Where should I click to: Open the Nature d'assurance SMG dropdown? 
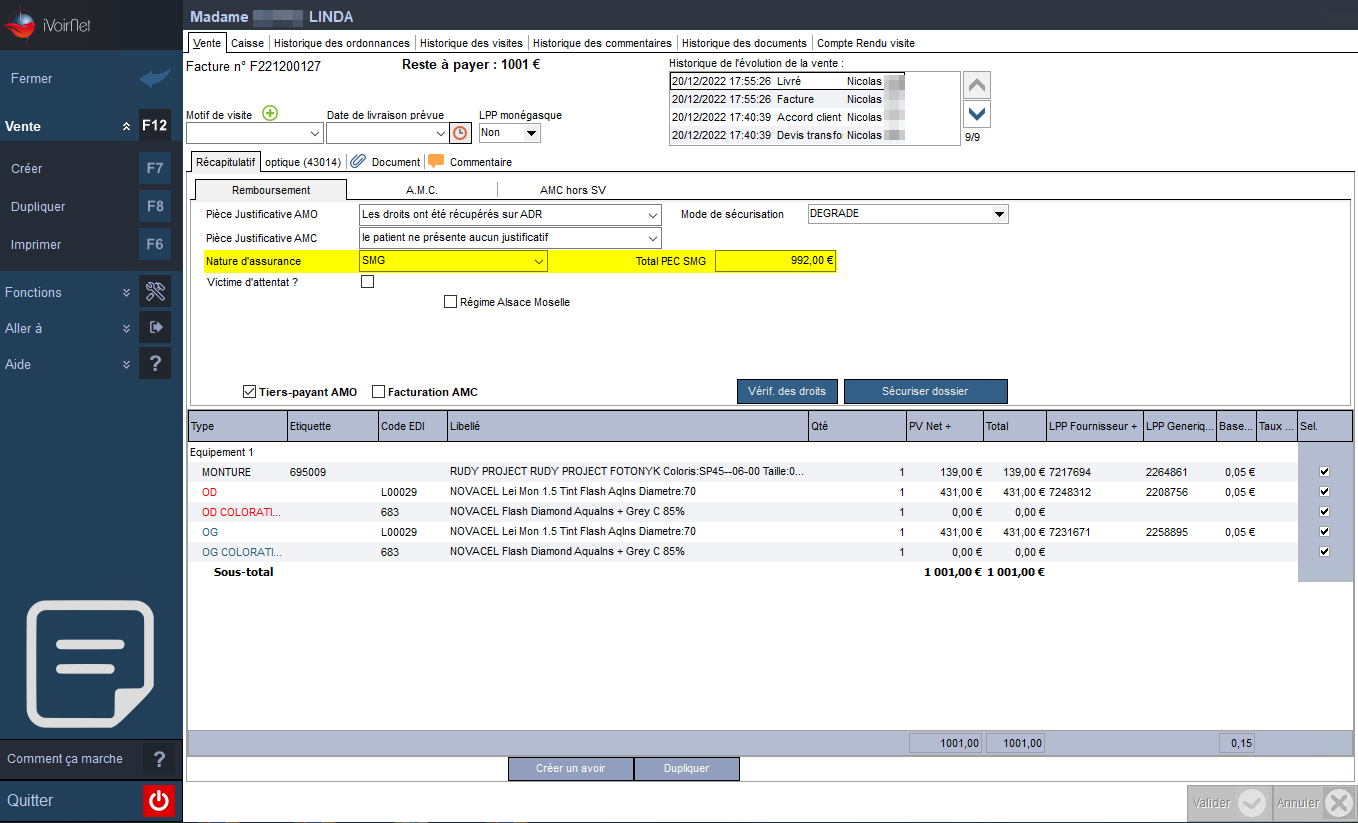[x=453, y=261]
